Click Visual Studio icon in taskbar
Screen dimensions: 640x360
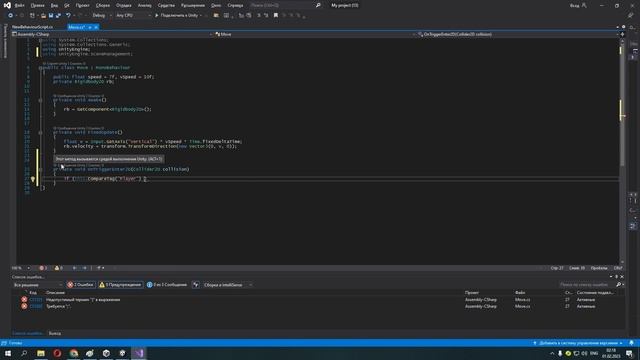pyautogui.click(x=139, y=353)
